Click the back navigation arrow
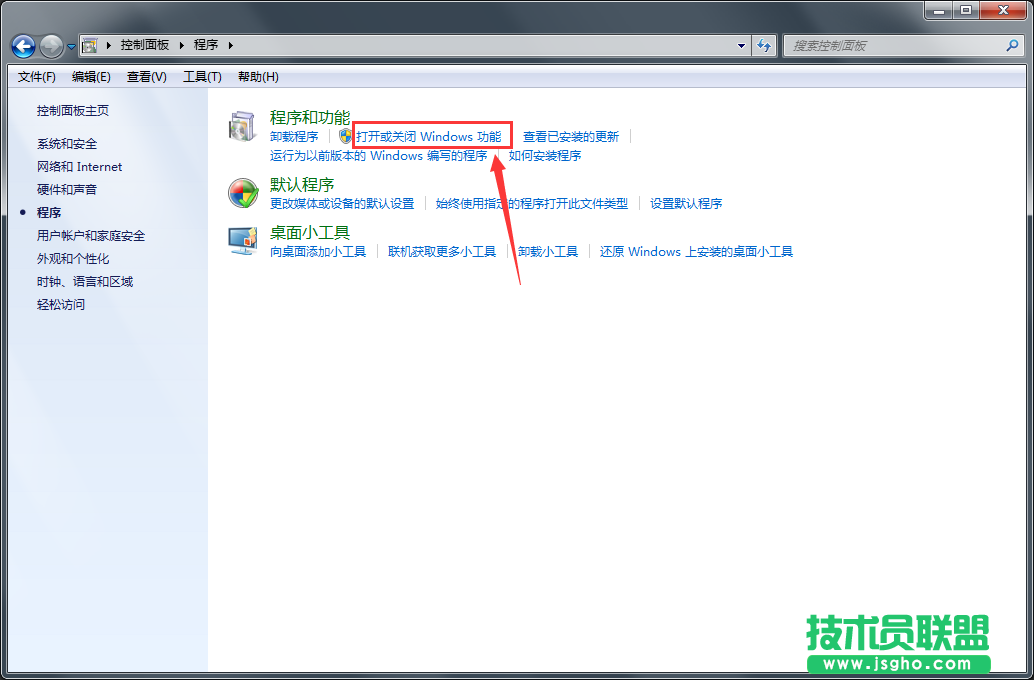1034x680 pixels. click(22, 45)
